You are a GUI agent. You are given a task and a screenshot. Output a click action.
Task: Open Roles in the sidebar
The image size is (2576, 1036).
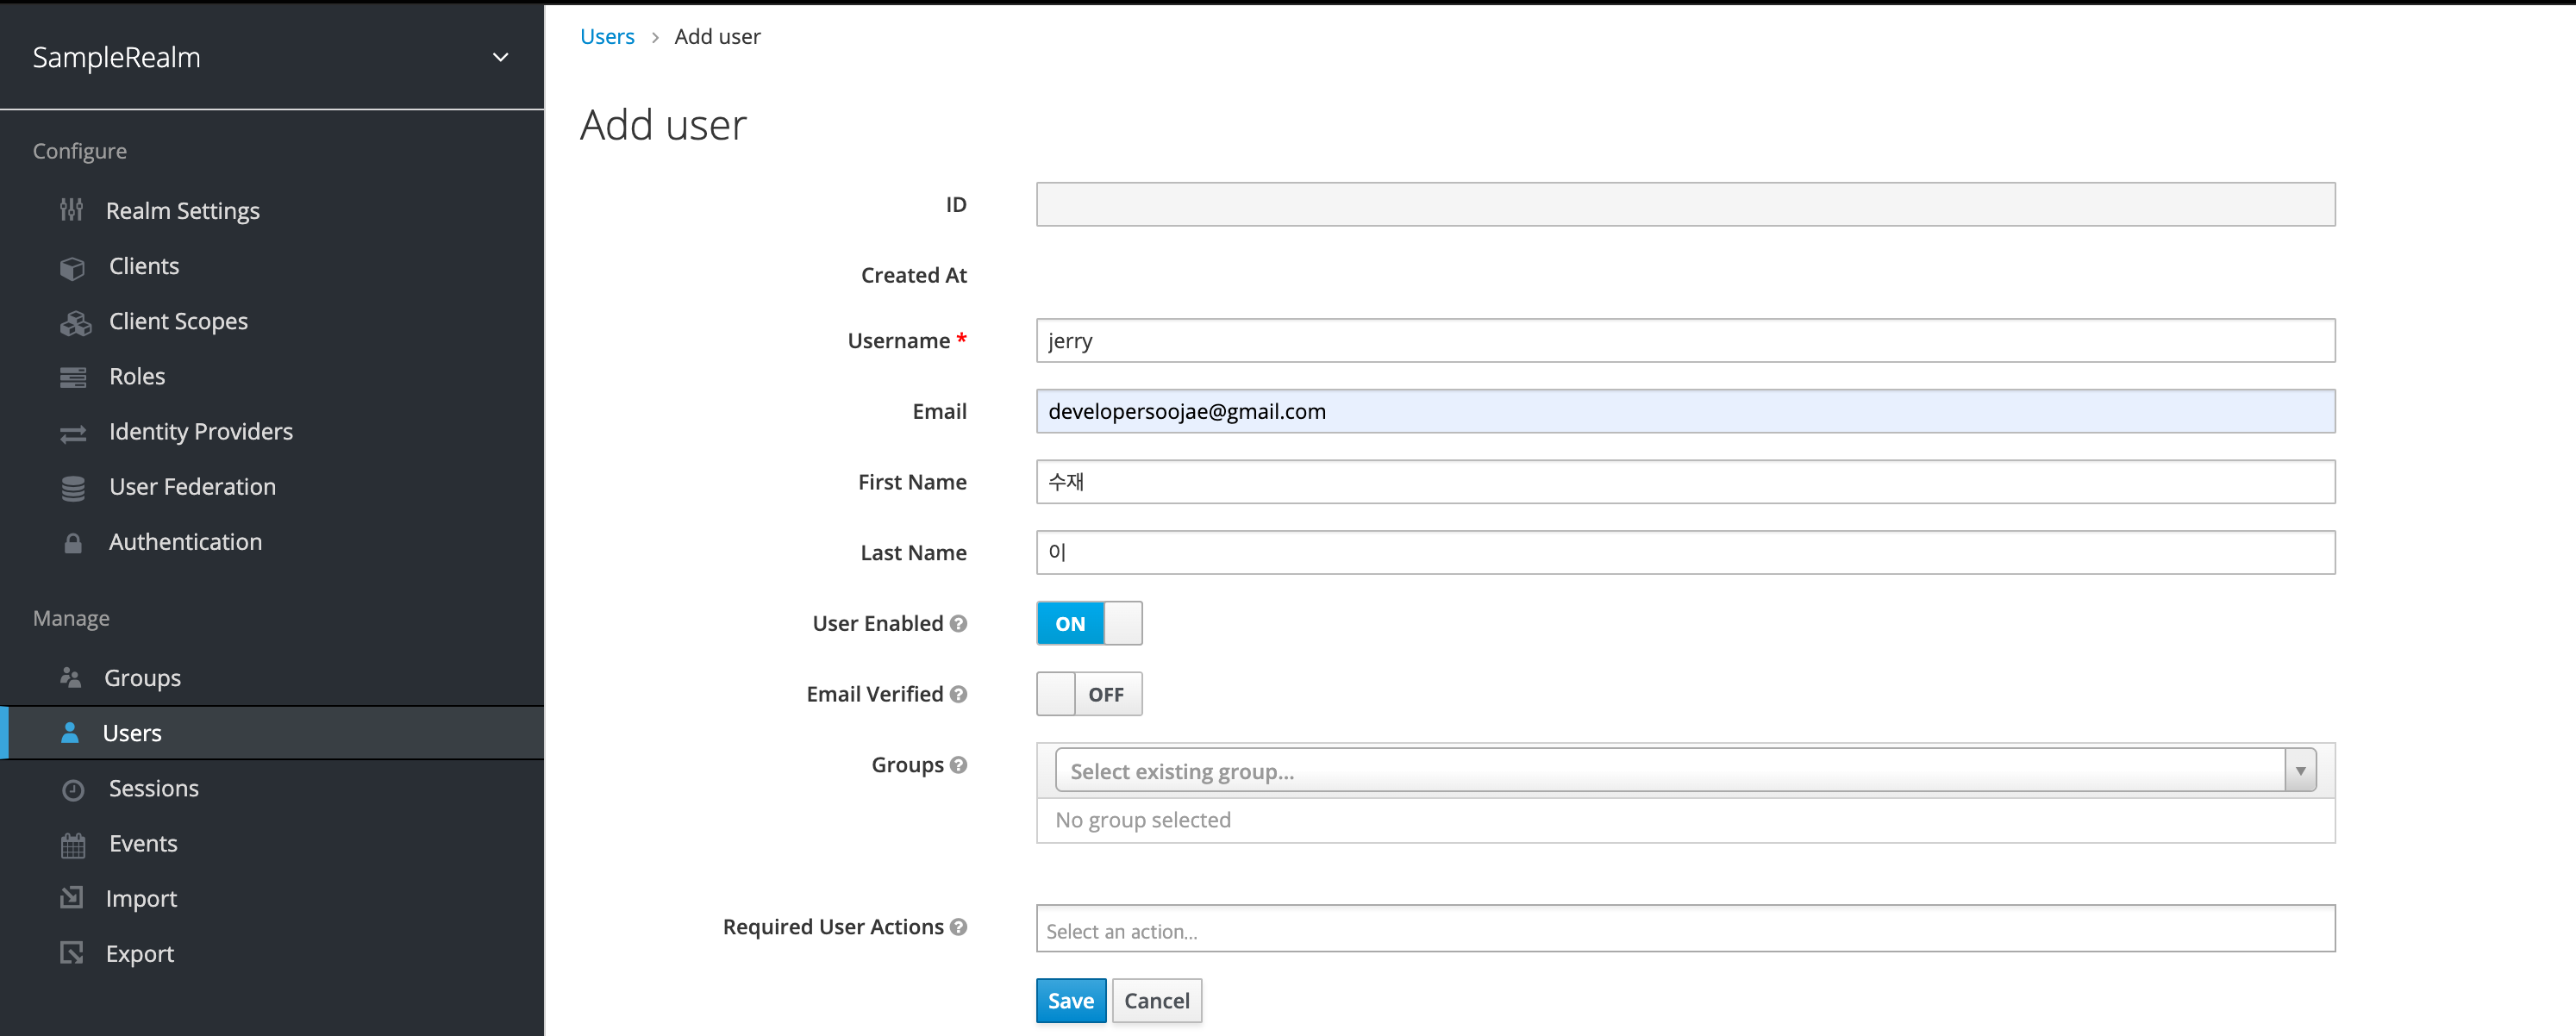(137, 377)
